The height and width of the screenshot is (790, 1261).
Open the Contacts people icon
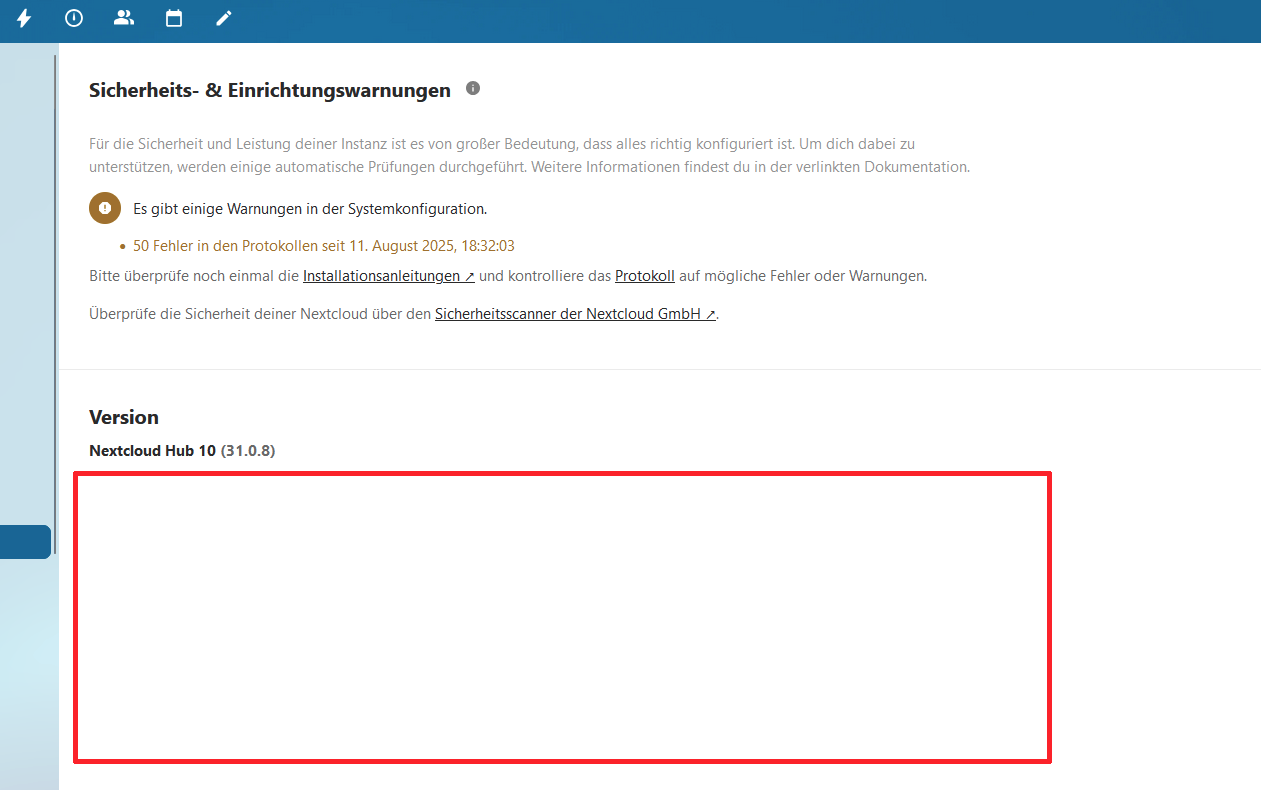[x=124, y=18]
